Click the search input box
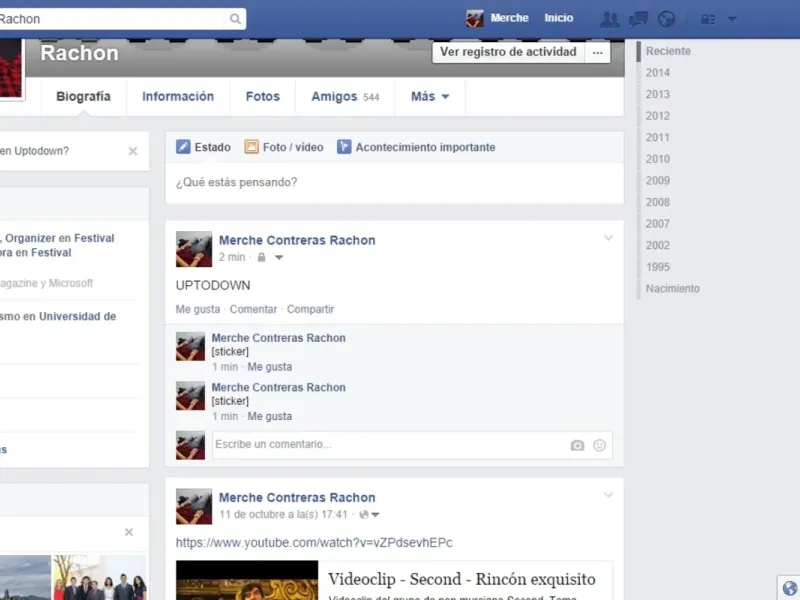 click(x=112, y=19)
